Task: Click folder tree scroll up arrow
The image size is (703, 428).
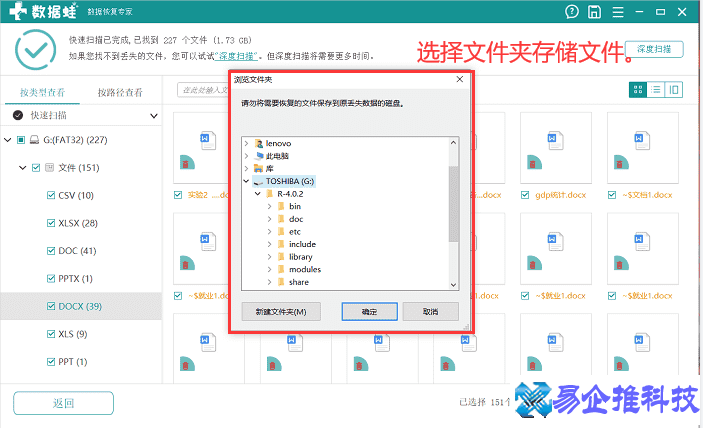Action: (x=453, y=143)
